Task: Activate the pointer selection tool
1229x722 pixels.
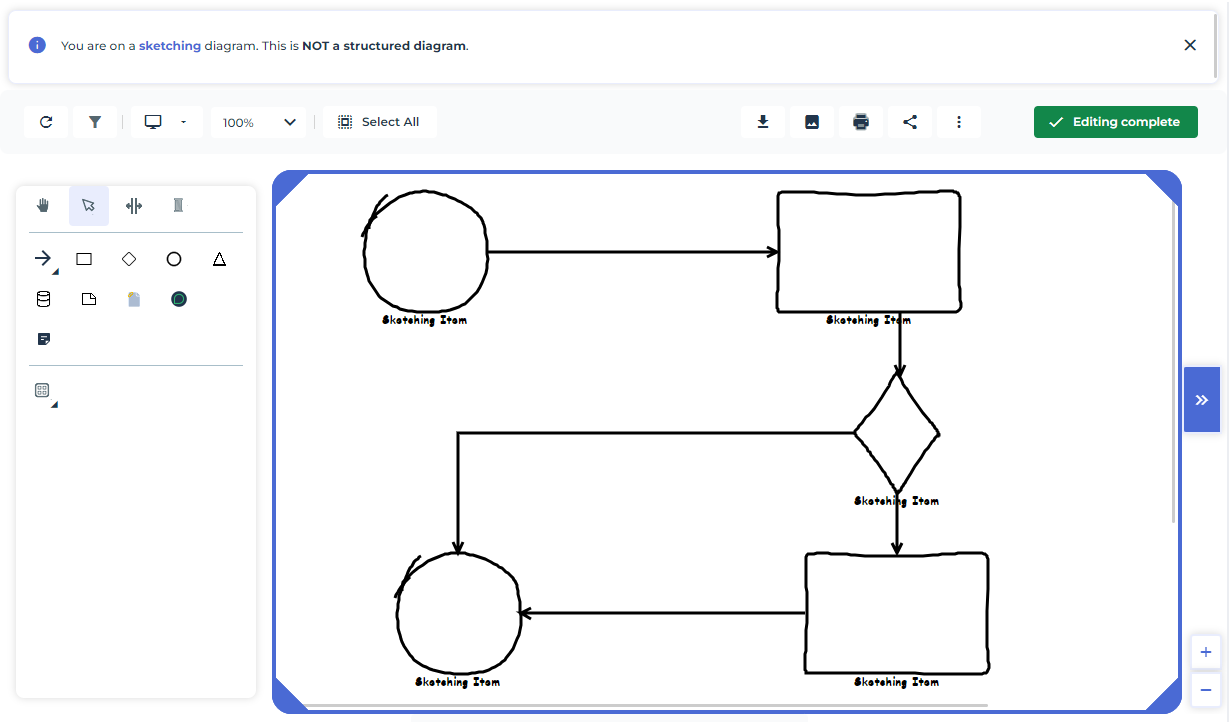Action: pos(88,205)
